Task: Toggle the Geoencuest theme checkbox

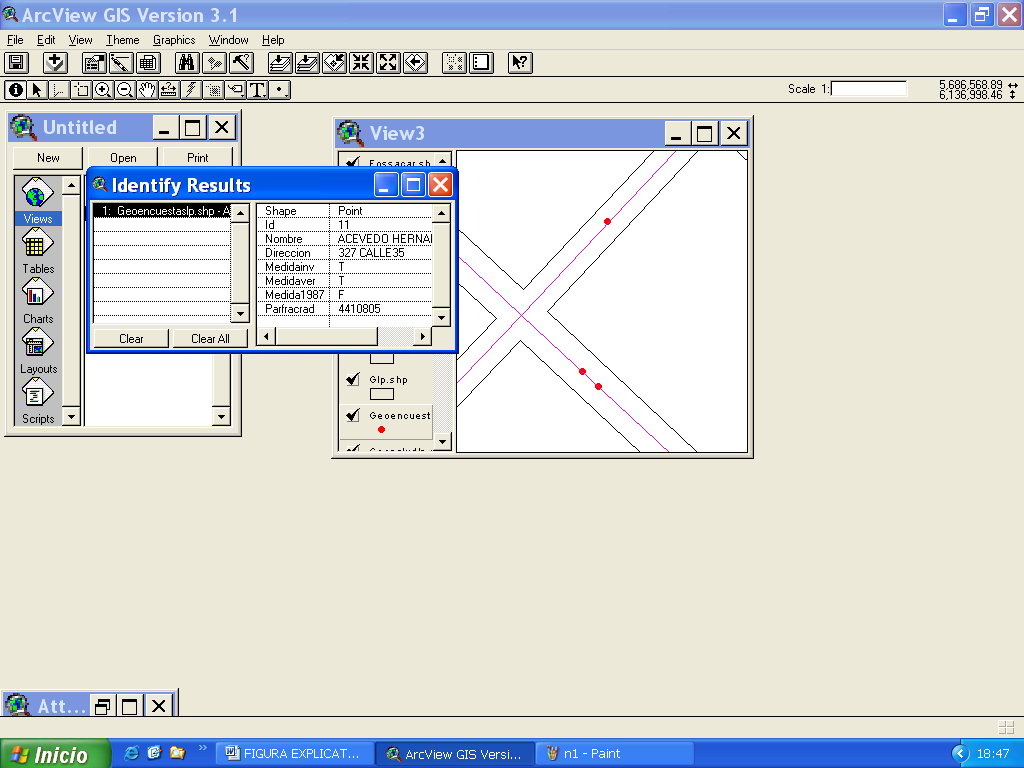Action: pyautogui.click(x=353, y=415)
